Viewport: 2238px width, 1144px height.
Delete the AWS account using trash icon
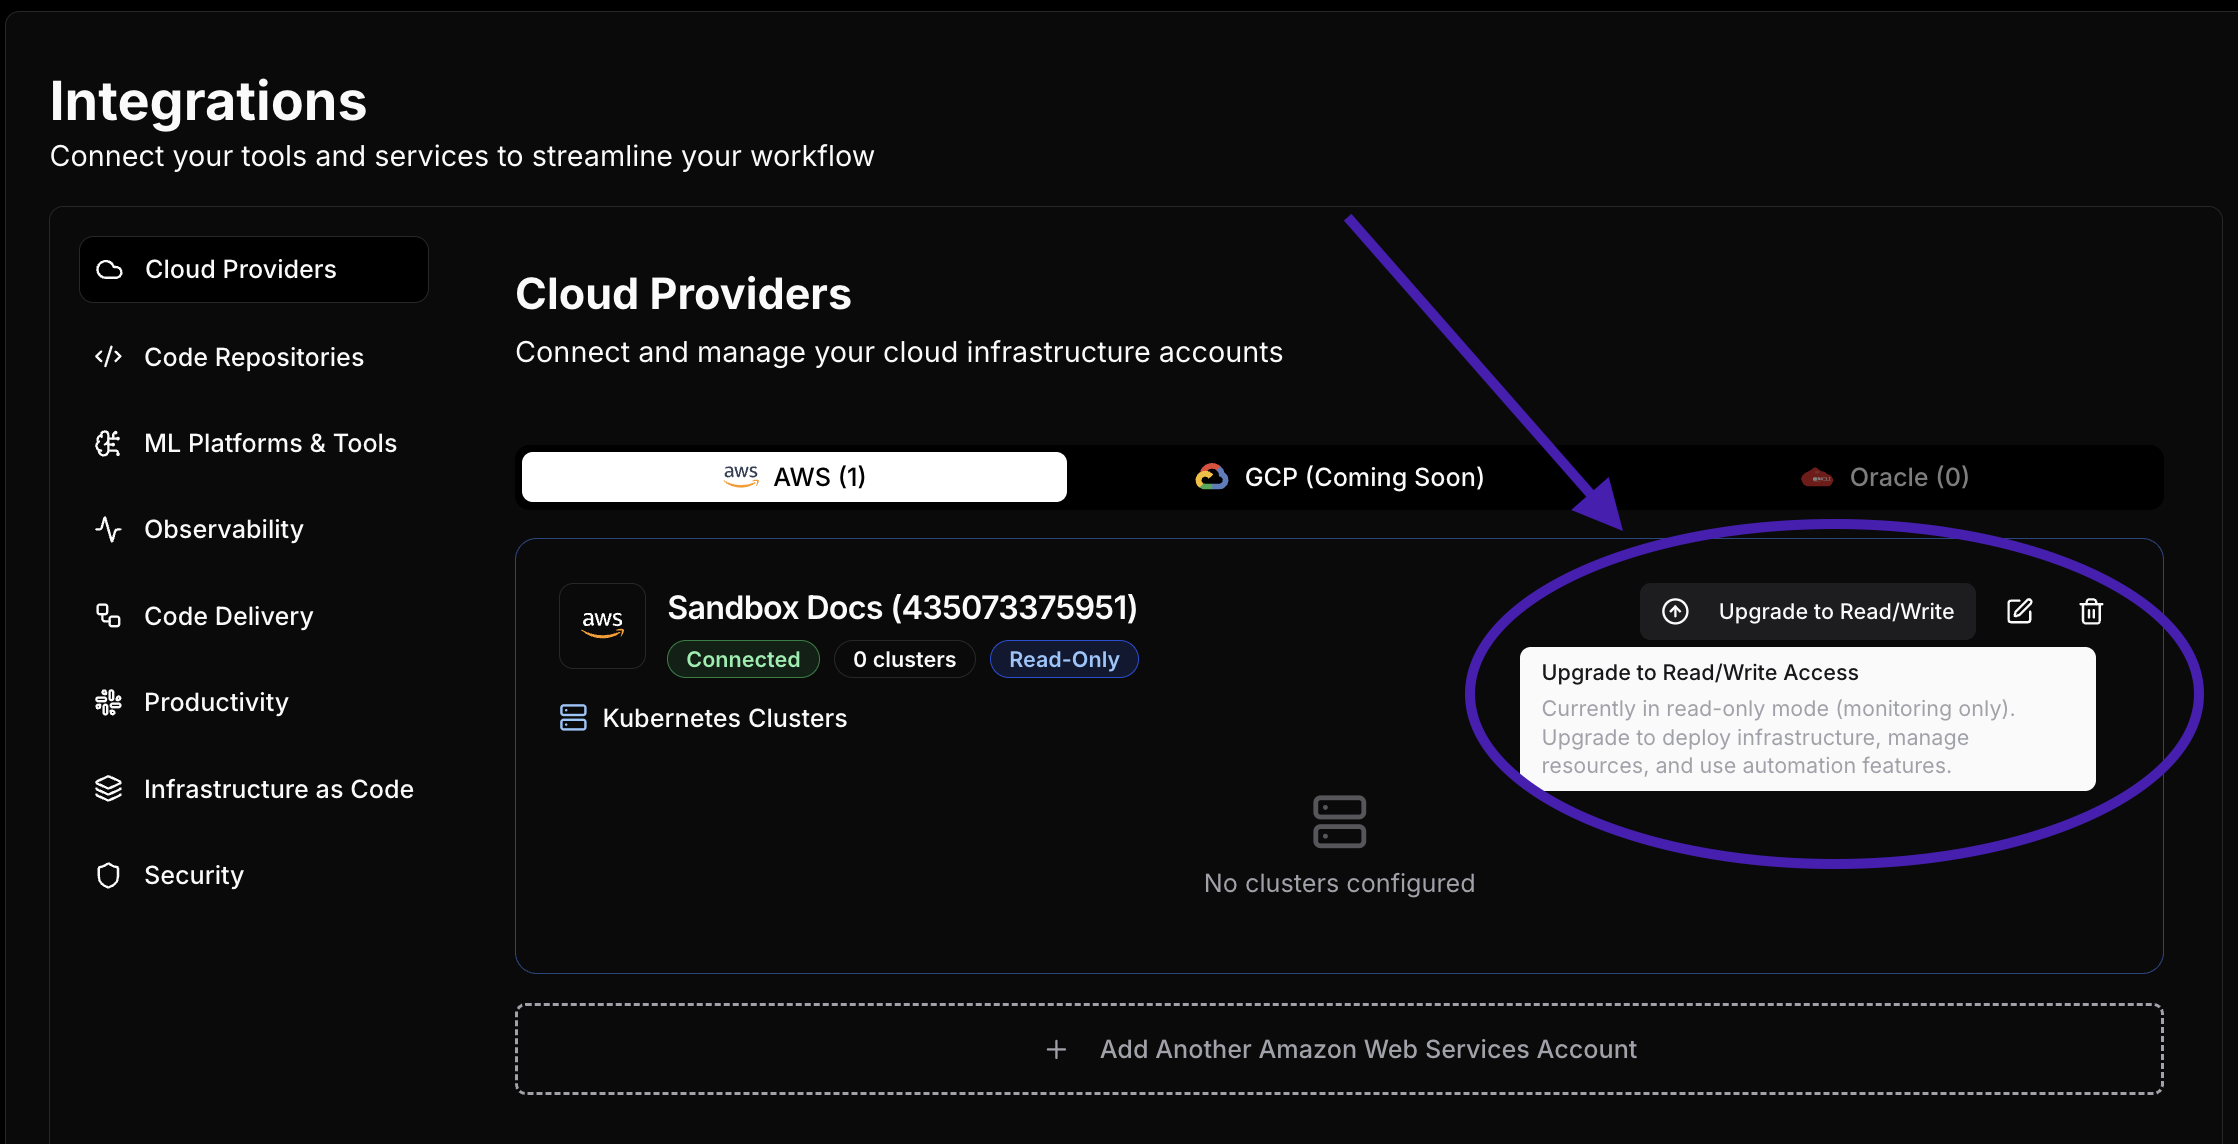click(x=2091, y=611)
